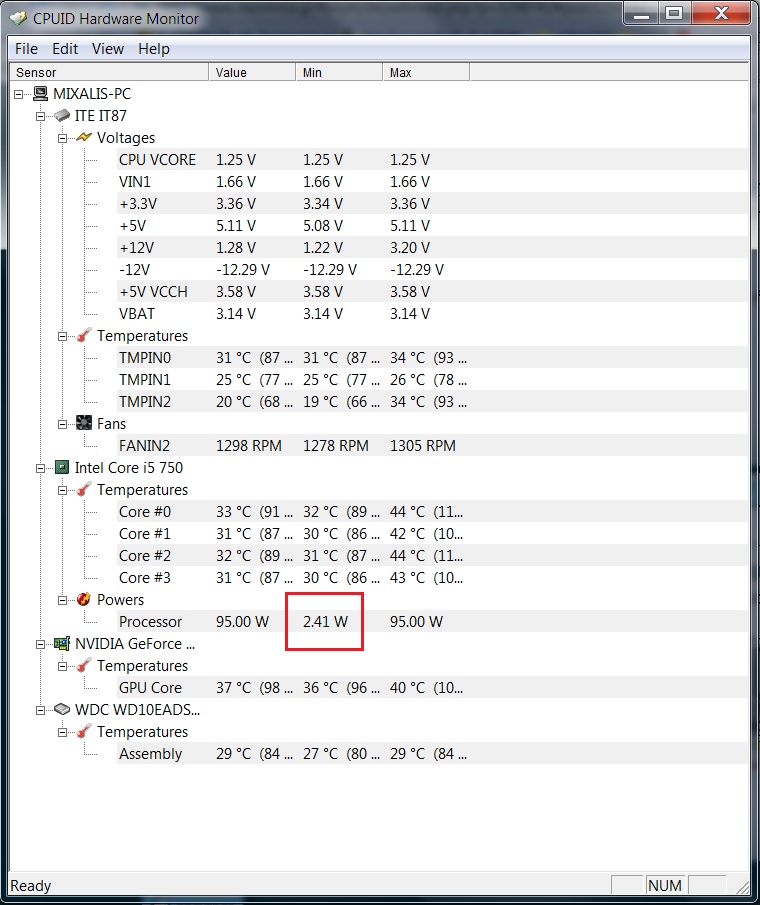Open the Help menu
This screenshot has height=905, width=760.
[x=154, y=49]
